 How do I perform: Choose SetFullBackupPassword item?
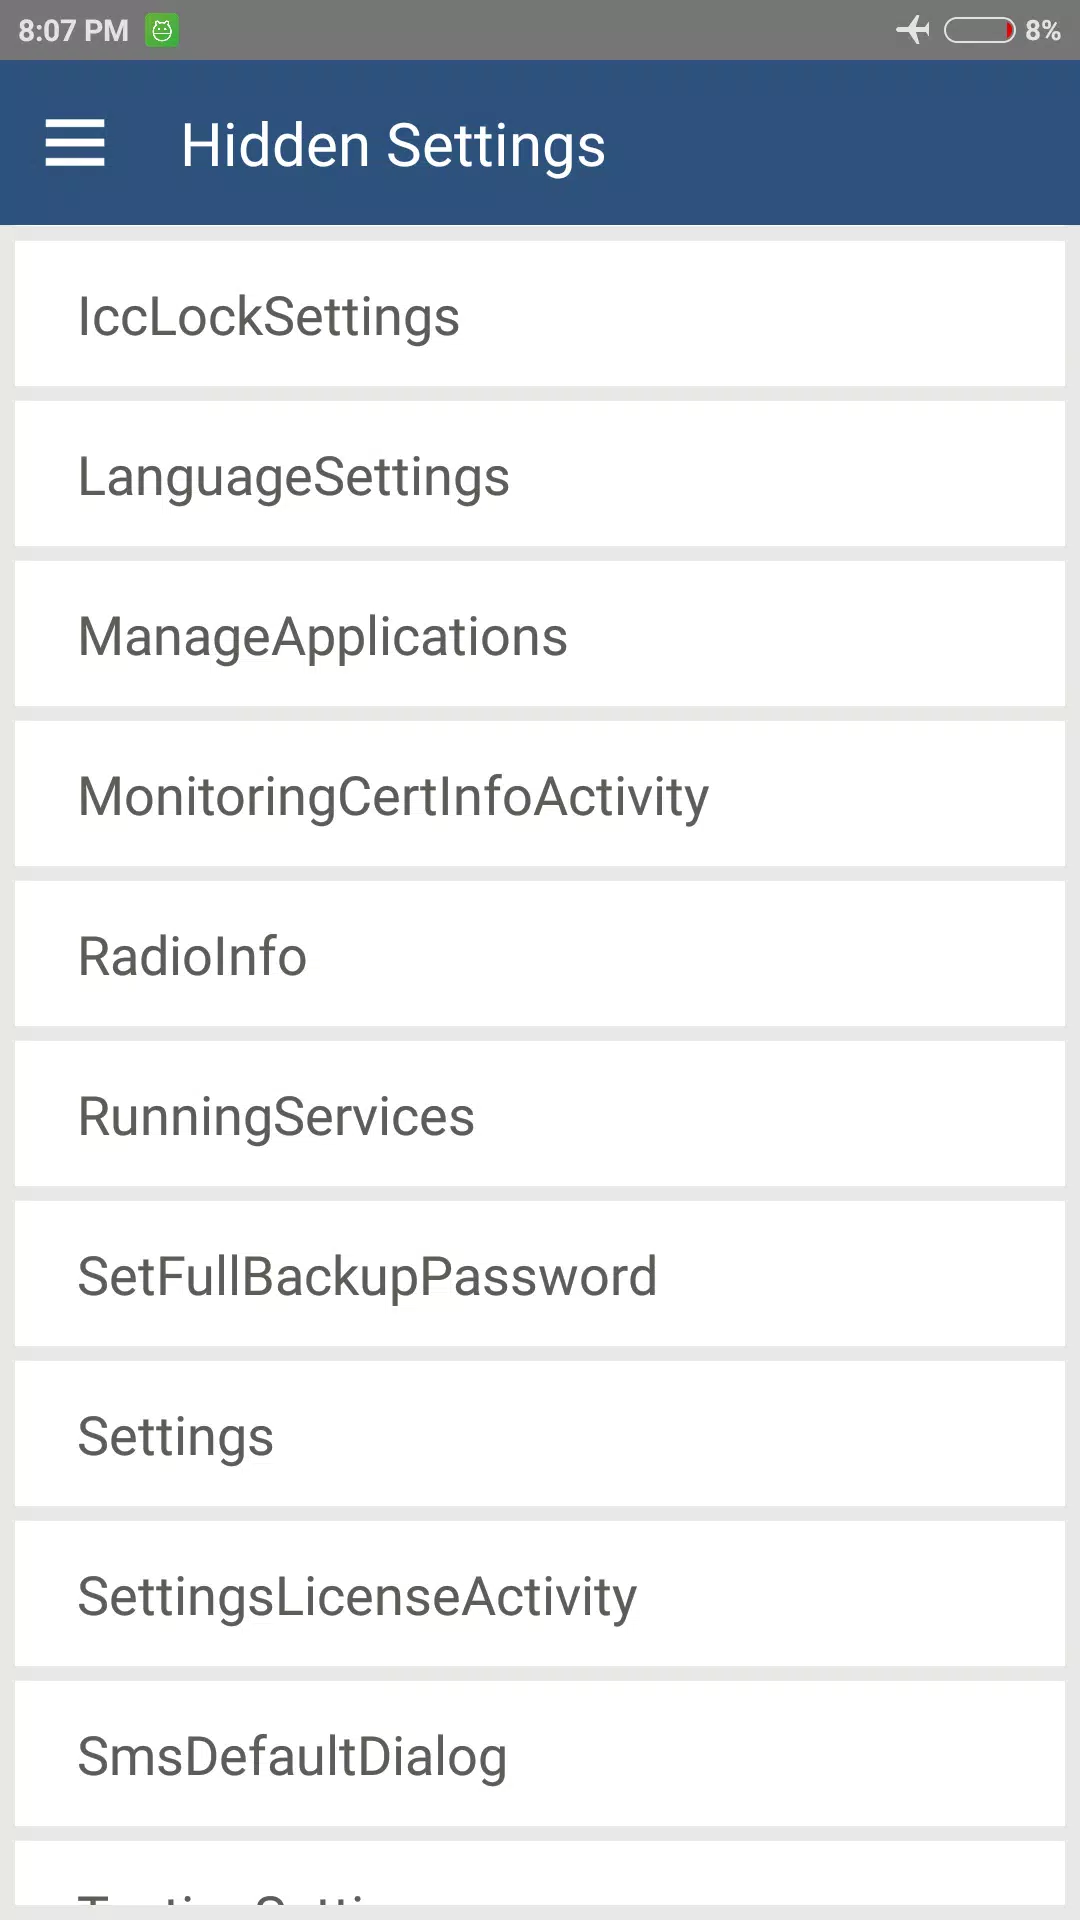coord(540,1274)
